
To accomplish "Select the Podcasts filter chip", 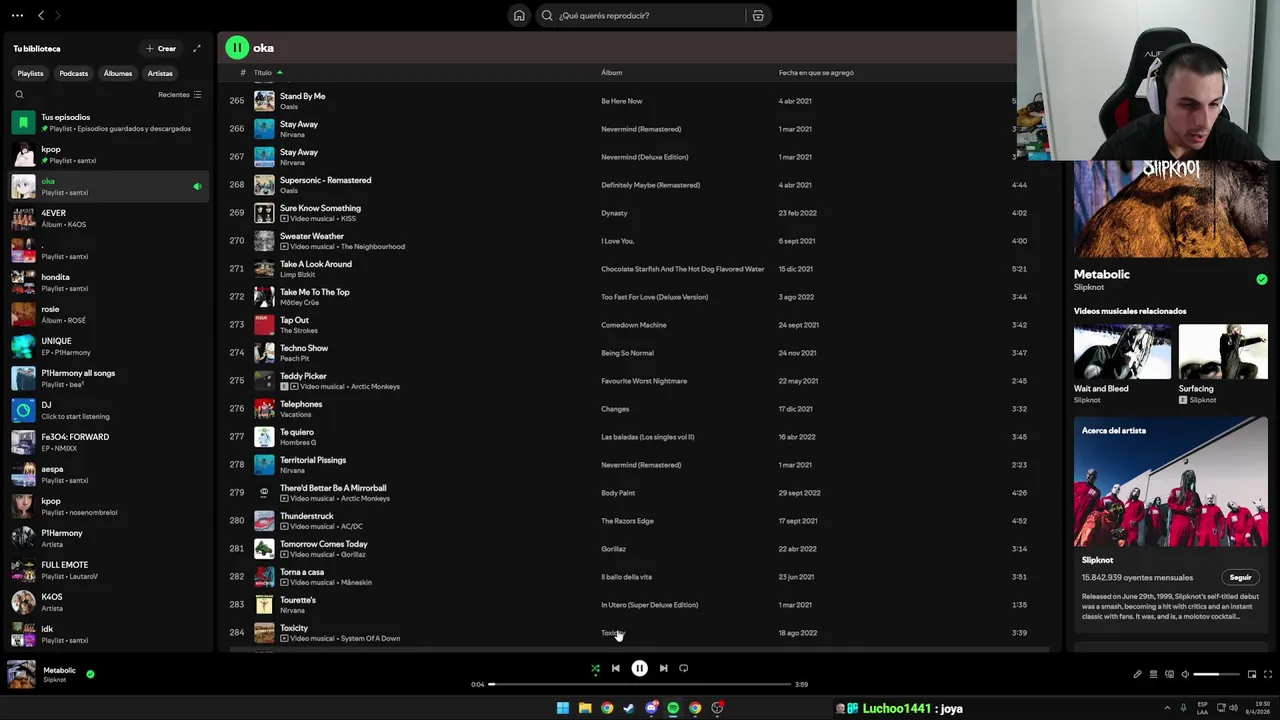I will [x=73, y=73].
